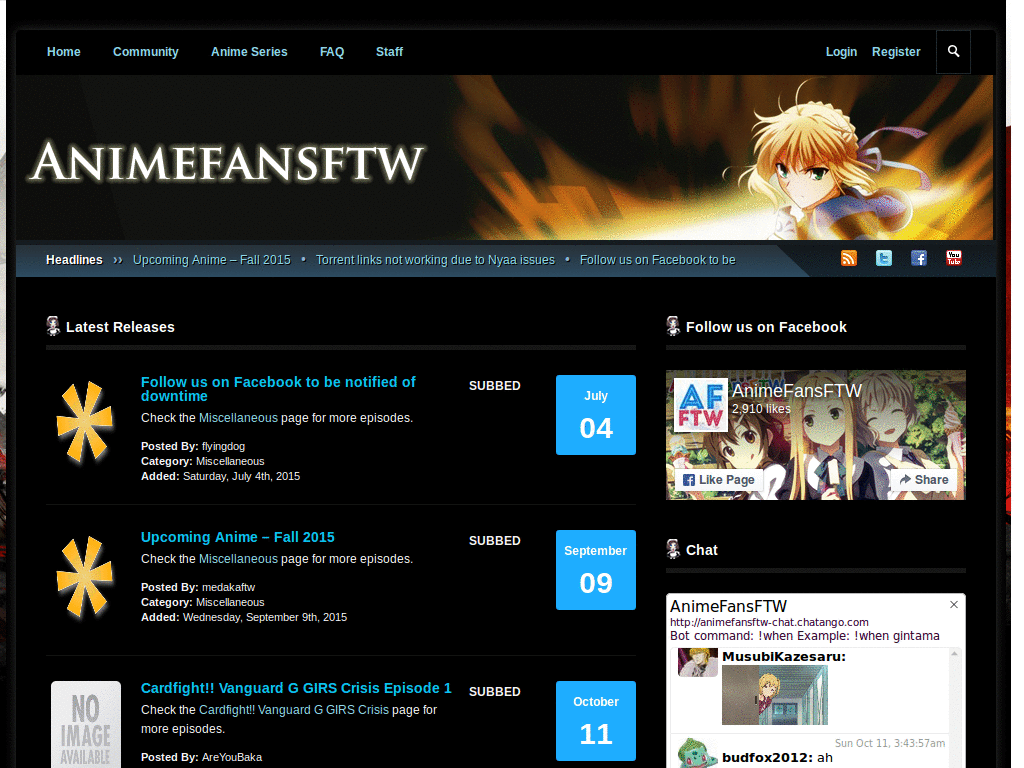Open the YouTube icon in headlines bar
The height and width of the screenshot is (768, 1024).
pos(953,258)
